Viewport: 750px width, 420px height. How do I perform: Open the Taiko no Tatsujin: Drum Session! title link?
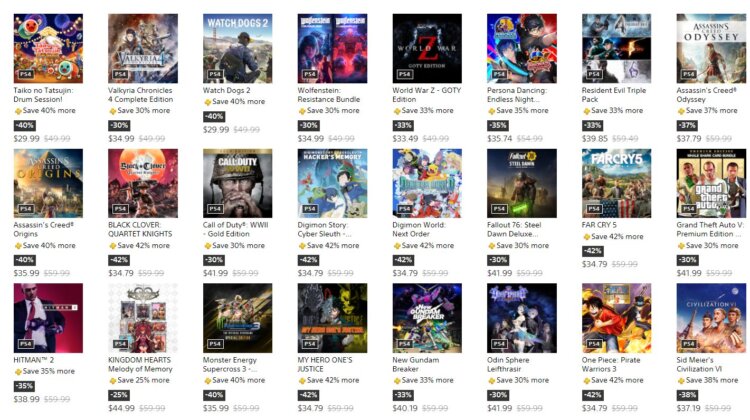coord(43,95)
